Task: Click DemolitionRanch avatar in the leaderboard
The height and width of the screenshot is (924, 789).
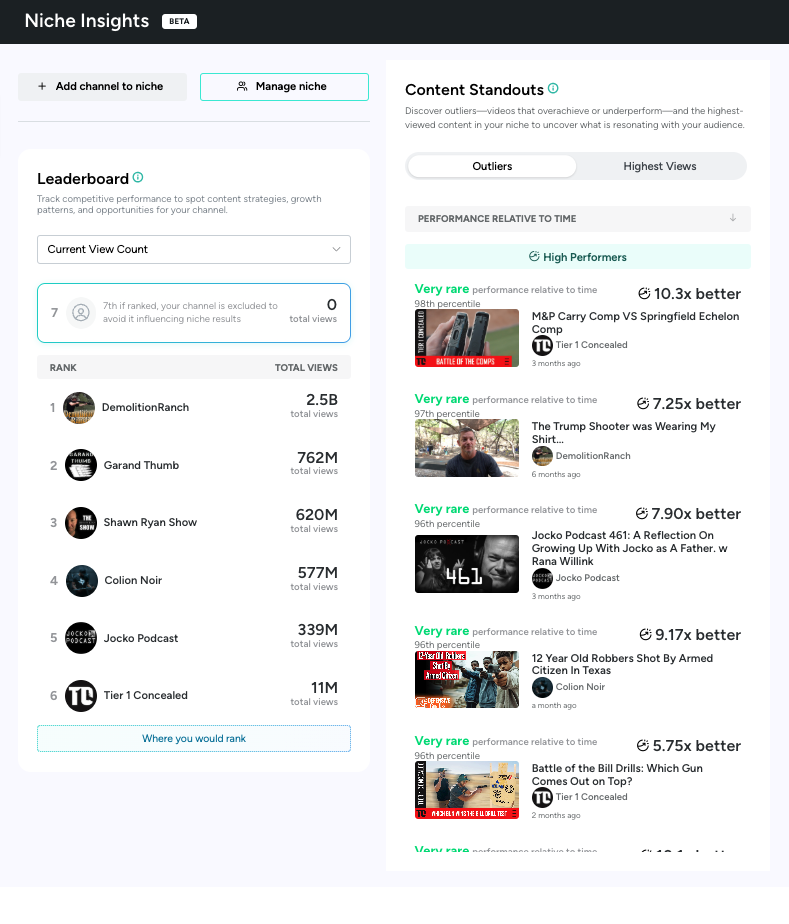Action: tap(79, 408)
